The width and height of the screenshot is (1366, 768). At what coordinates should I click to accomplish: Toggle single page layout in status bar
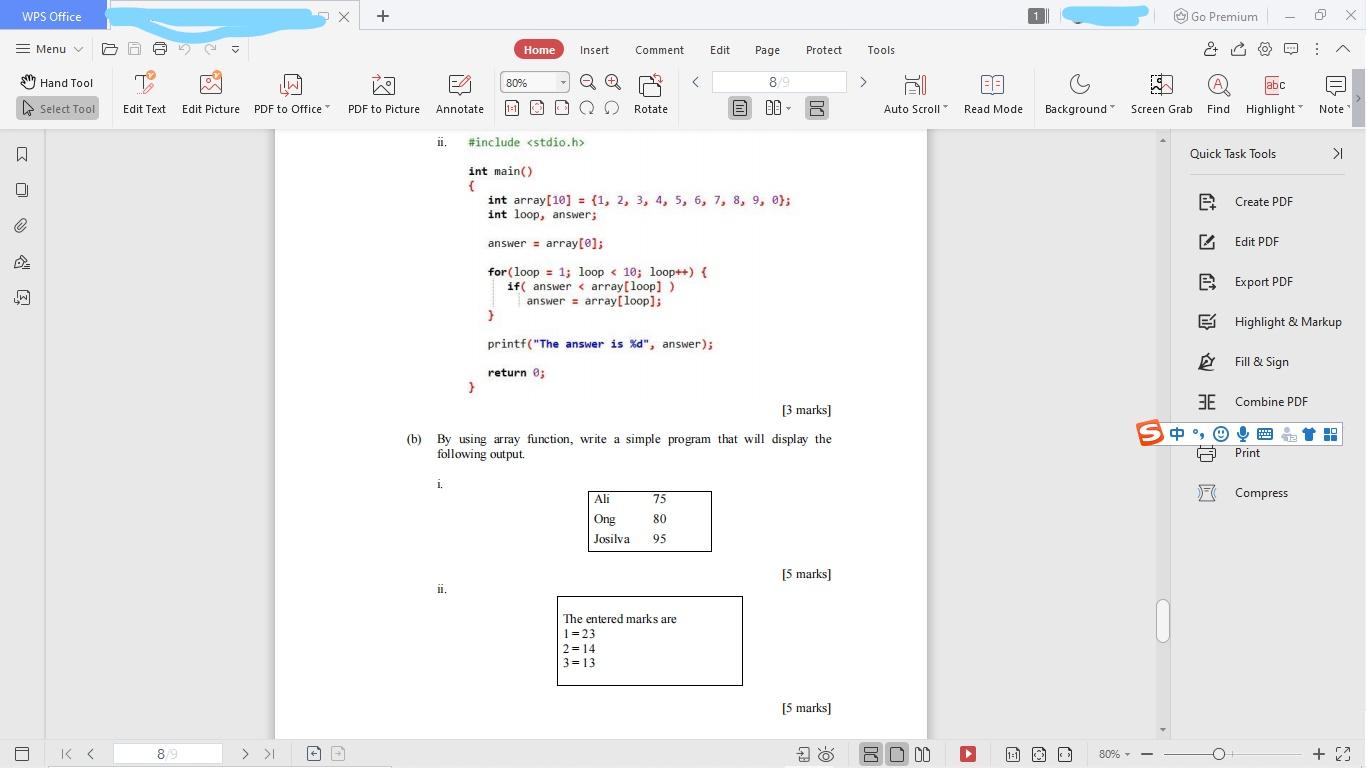(897, 754)
